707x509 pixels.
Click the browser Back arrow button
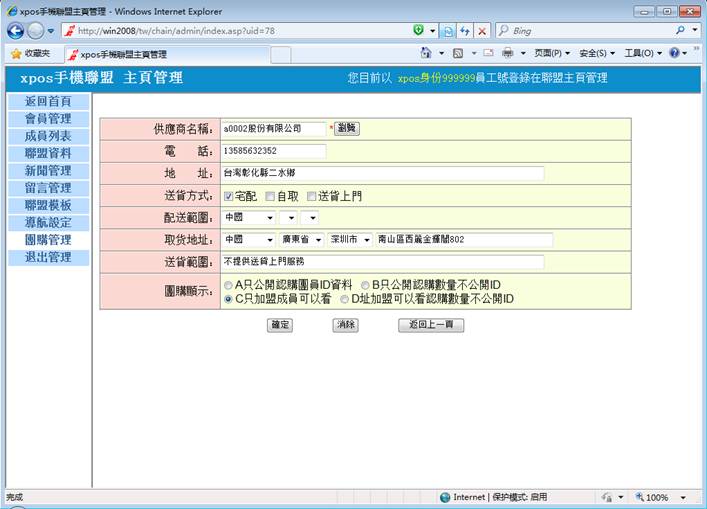pos(16,31)
